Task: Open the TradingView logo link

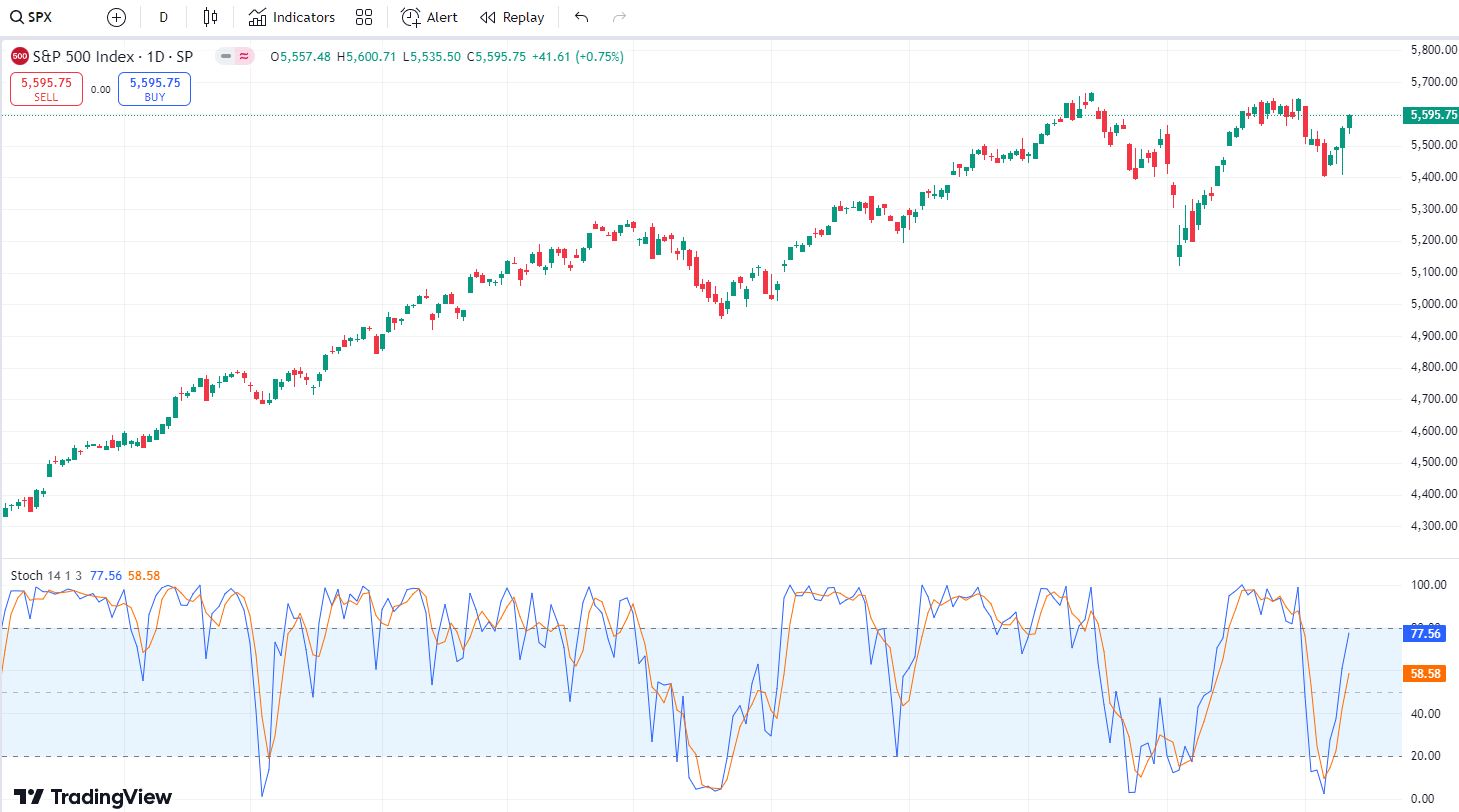Action: click(x=93, y=797)
